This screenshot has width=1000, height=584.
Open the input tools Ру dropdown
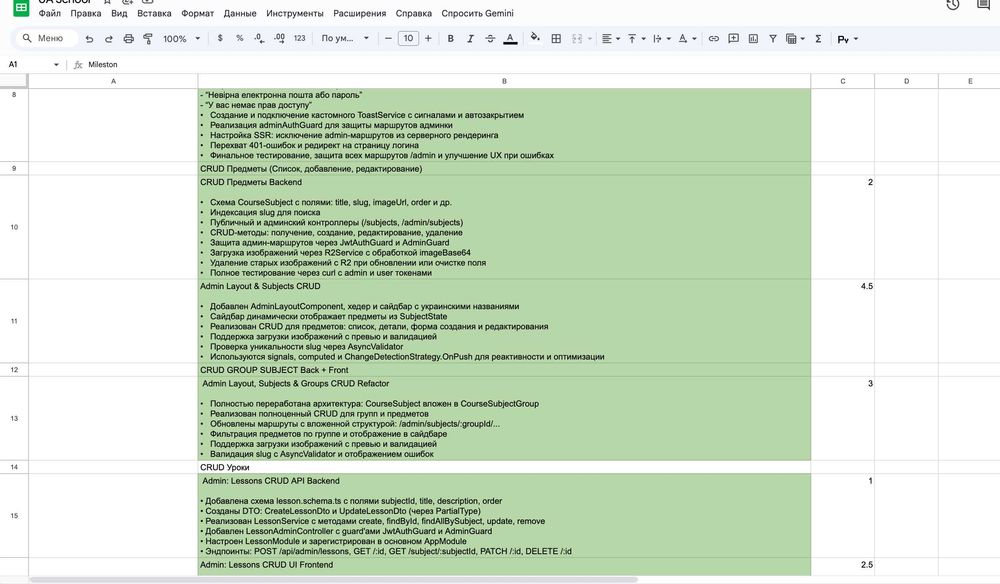point(848,39)
